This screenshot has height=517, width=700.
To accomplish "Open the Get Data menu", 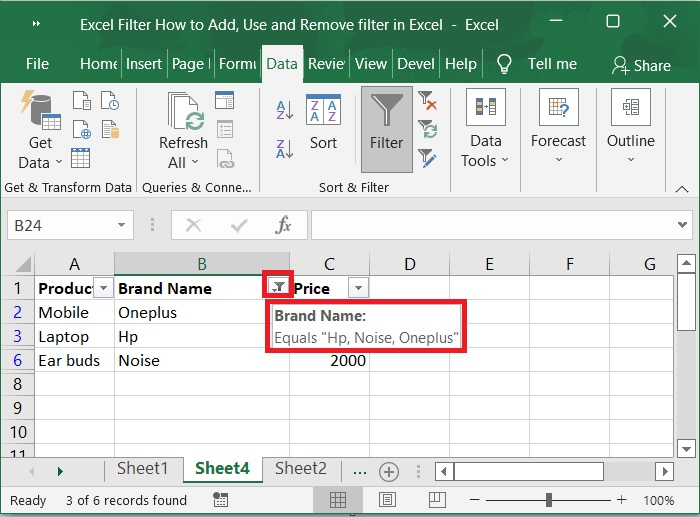I will [40, 130].
